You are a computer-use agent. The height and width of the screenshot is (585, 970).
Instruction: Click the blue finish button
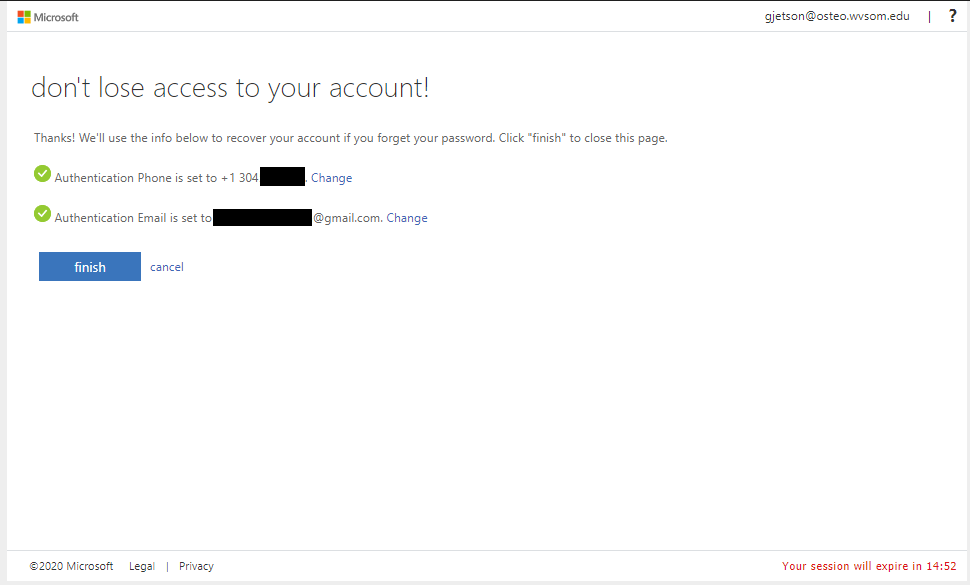click(90, 267)
